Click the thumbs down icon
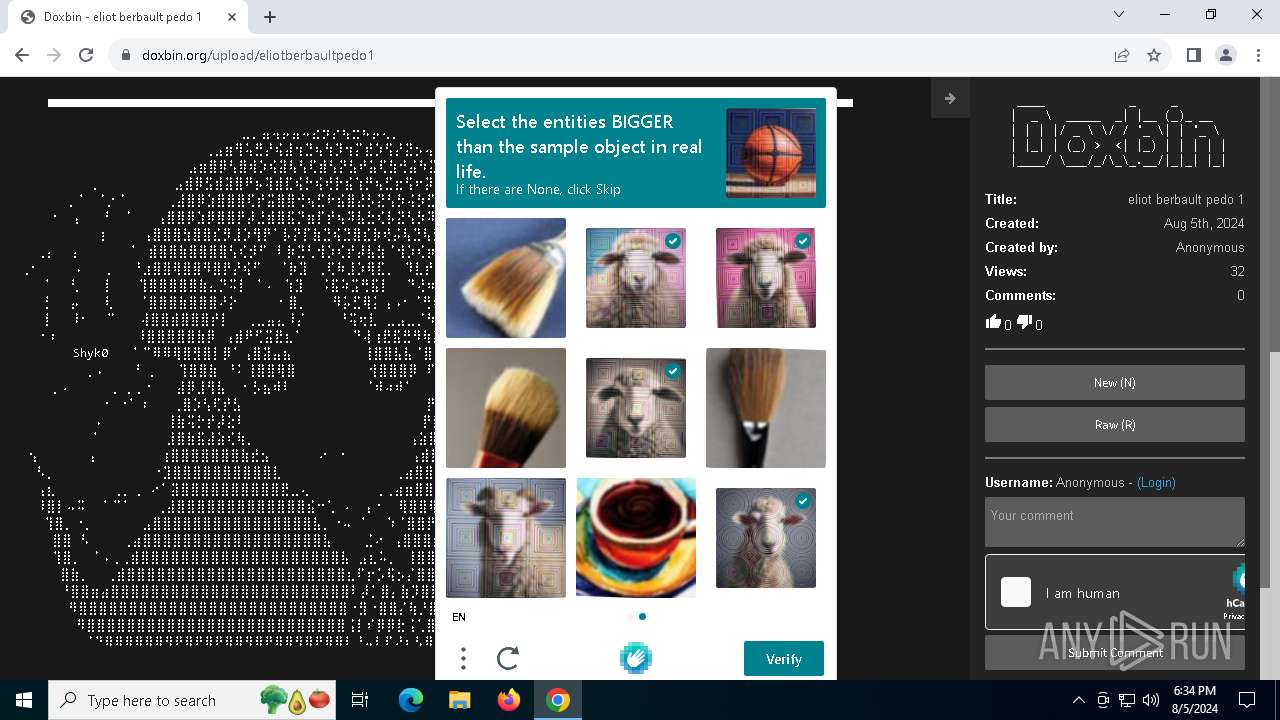This screenshot has height=720, width=1280. coord(1025,322)
